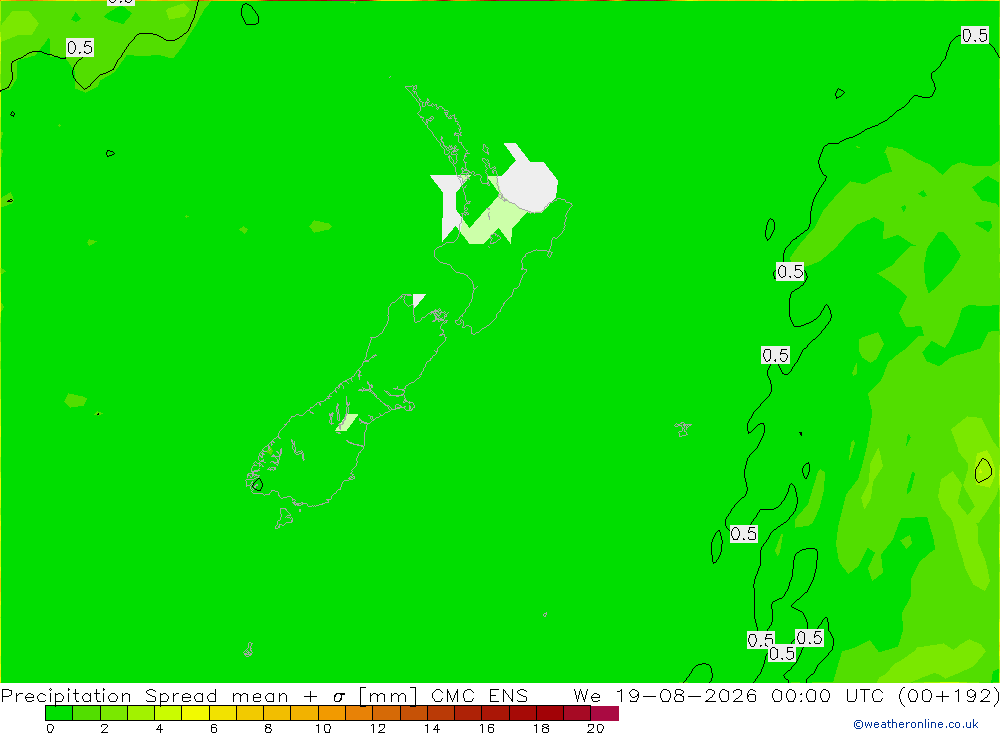This screenshot has width=1000, height=733.
Task: Click the crimson swatch at legend value 20
Action: [x=605, y=713]
